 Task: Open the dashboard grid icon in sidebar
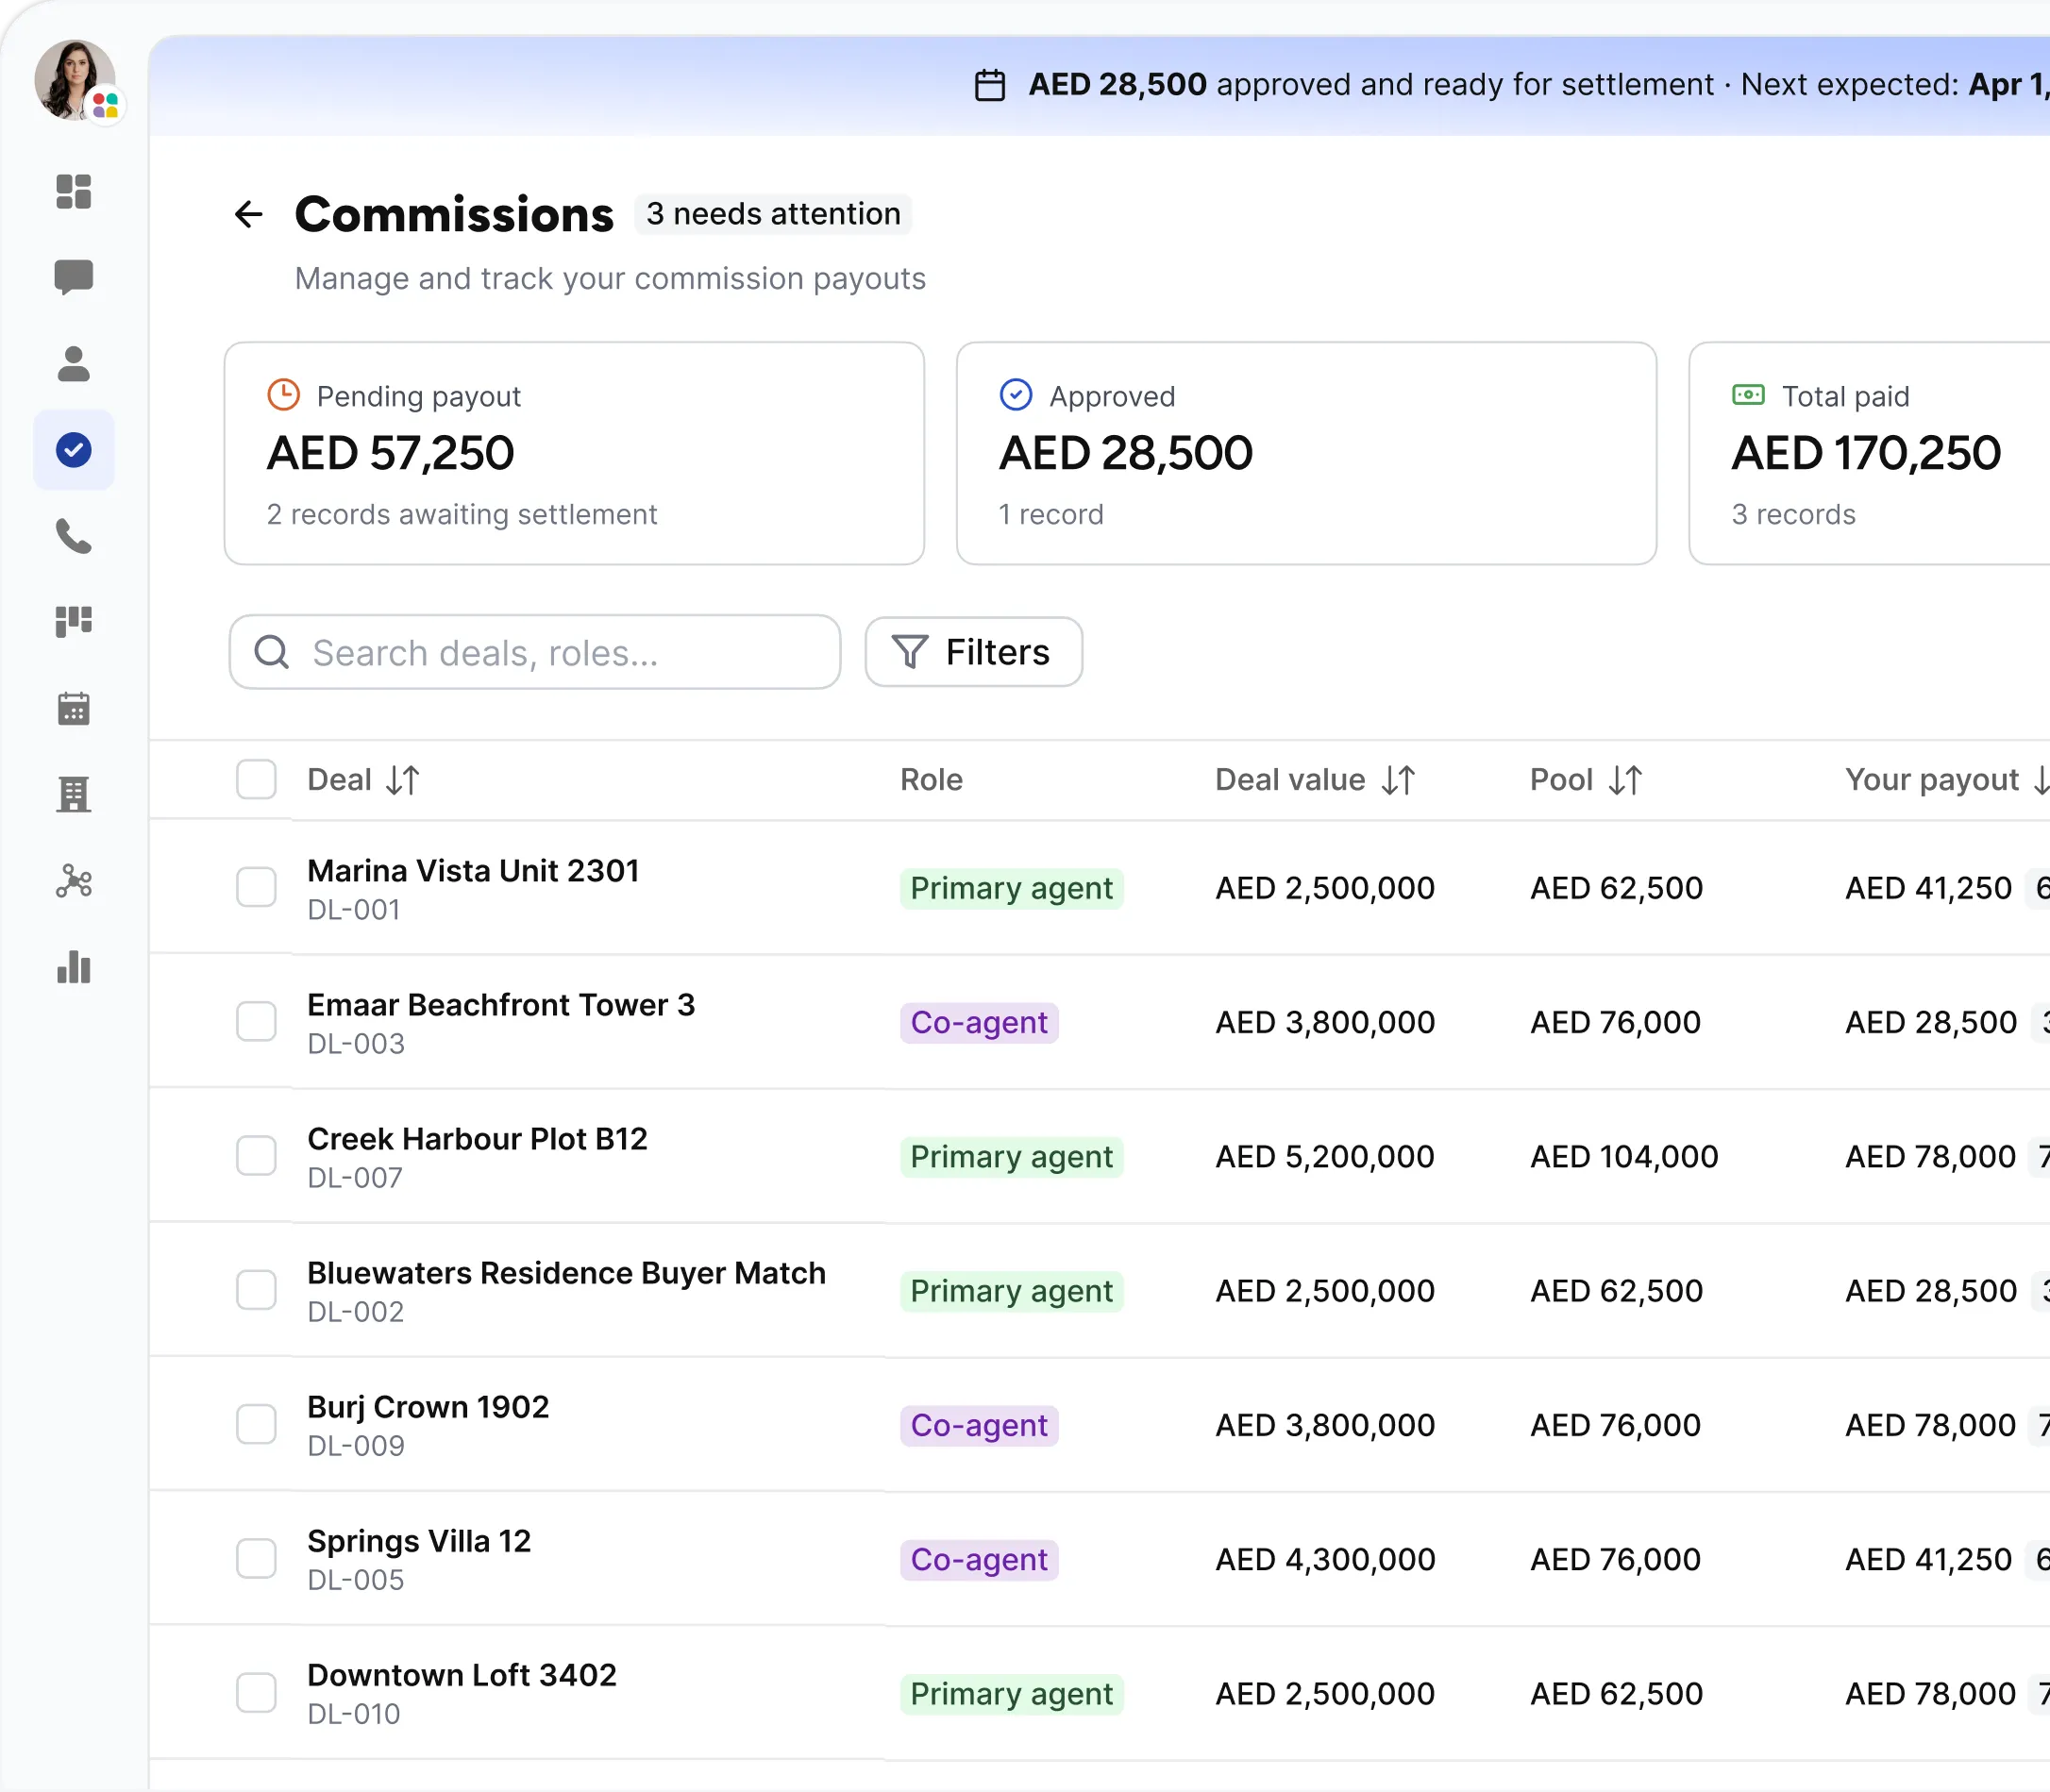pyautogui.click(x=74, y=191)
